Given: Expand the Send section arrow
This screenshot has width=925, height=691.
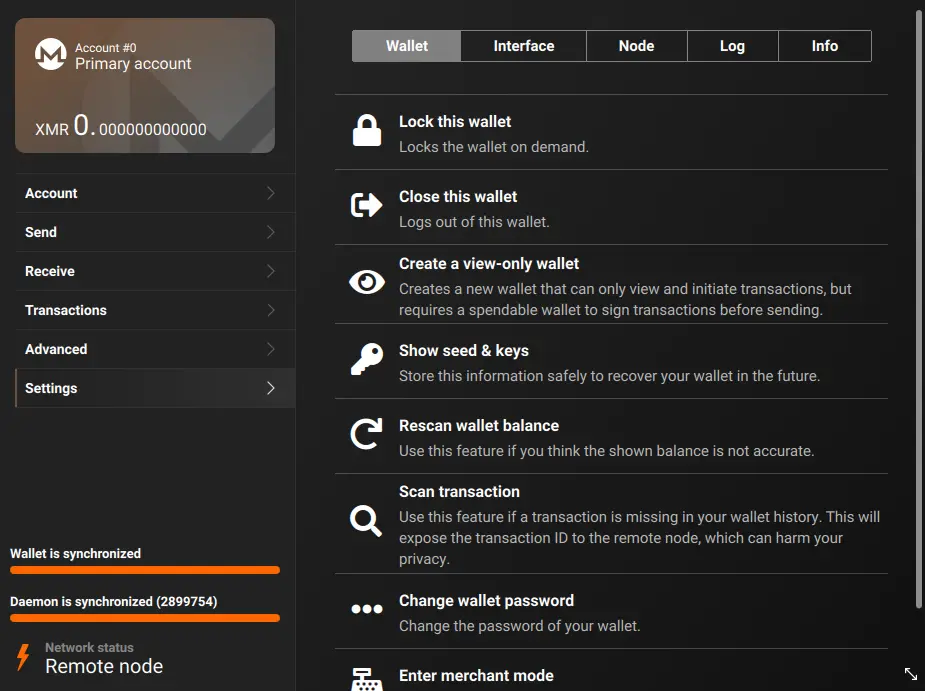Looking at the screenshot, I should [x=270, y=232].
